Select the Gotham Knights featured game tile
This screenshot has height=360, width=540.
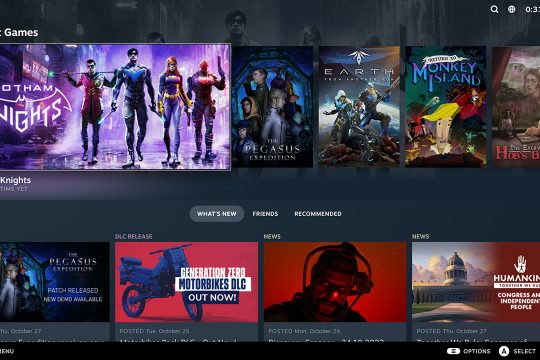(115, 107)
